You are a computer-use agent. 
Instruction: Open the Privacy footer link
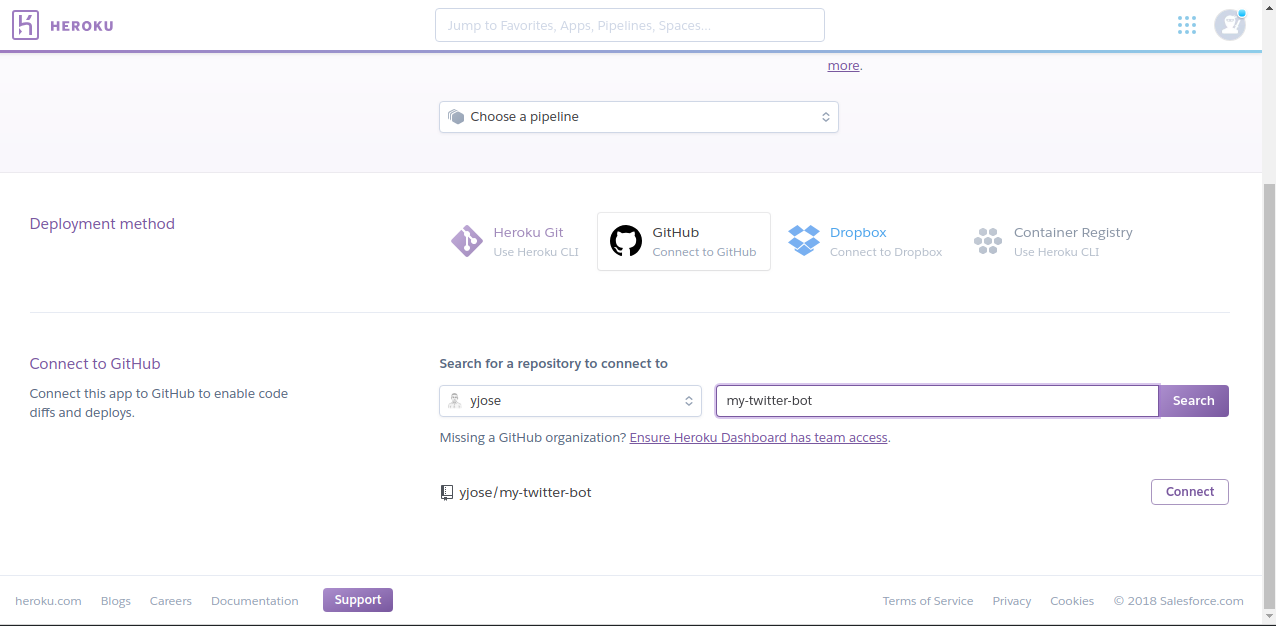(x=1012, y=601)
